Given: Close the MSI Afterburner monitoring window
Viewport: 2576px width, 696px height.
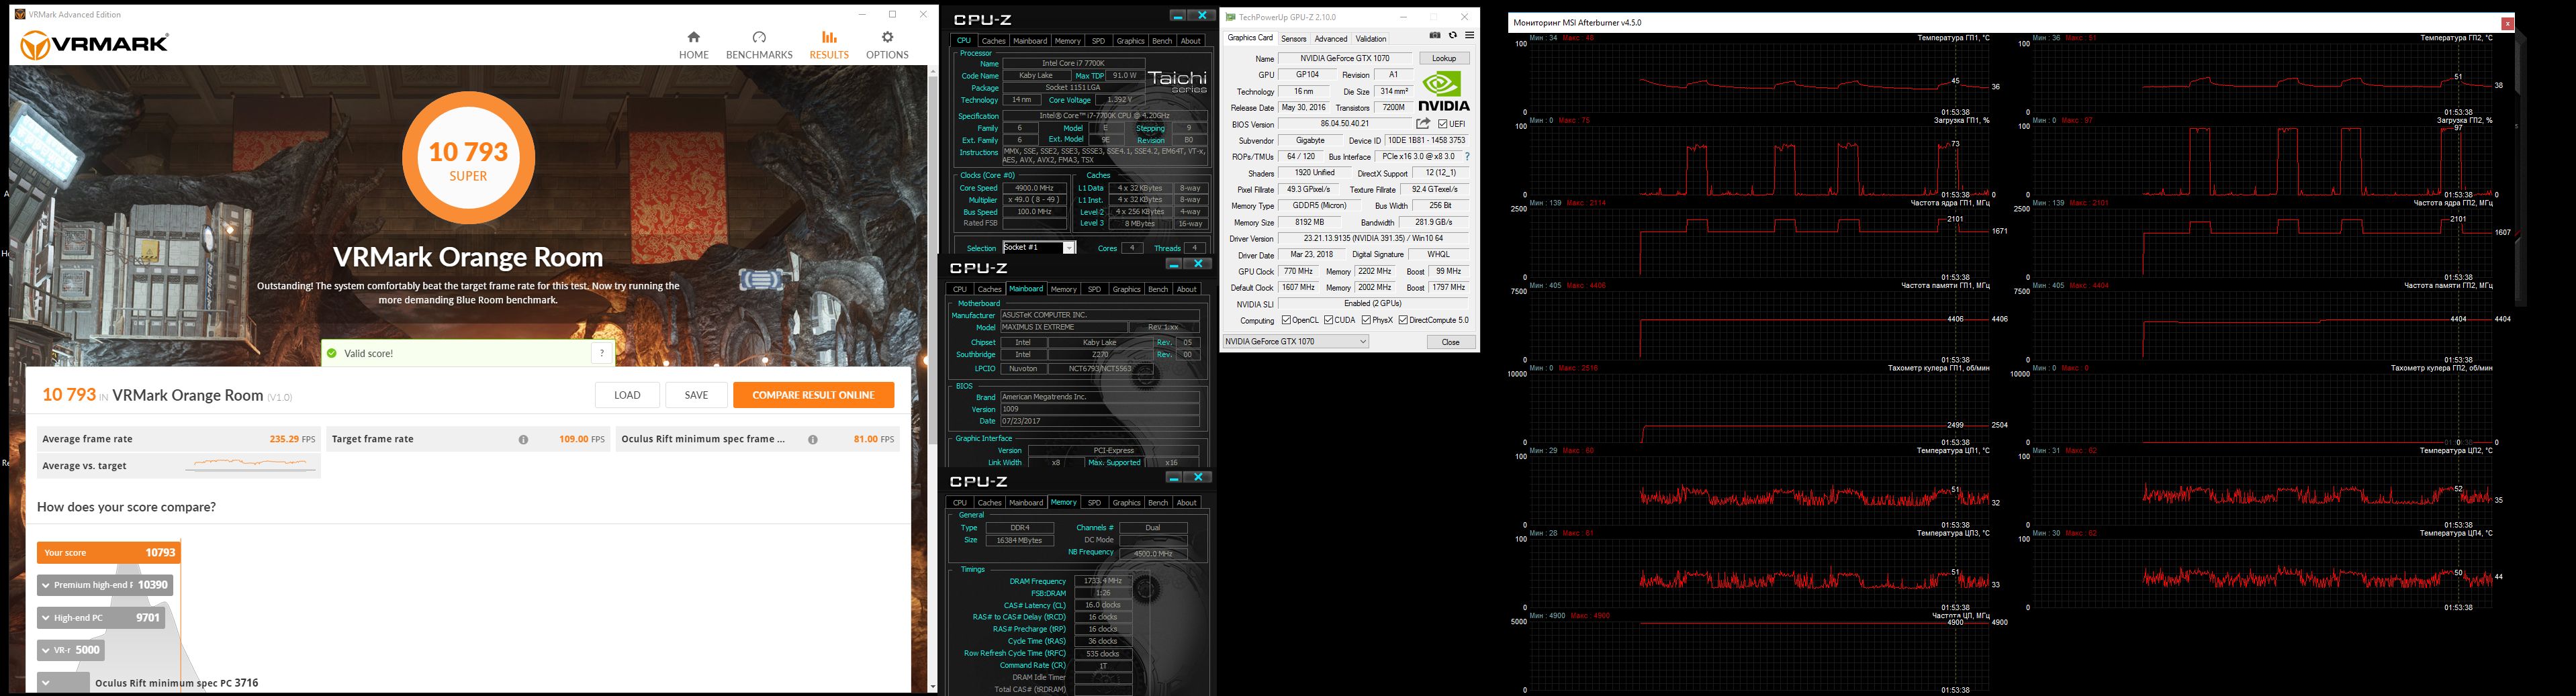Looking at the screenshot, I should click(x=2507, y=23).
